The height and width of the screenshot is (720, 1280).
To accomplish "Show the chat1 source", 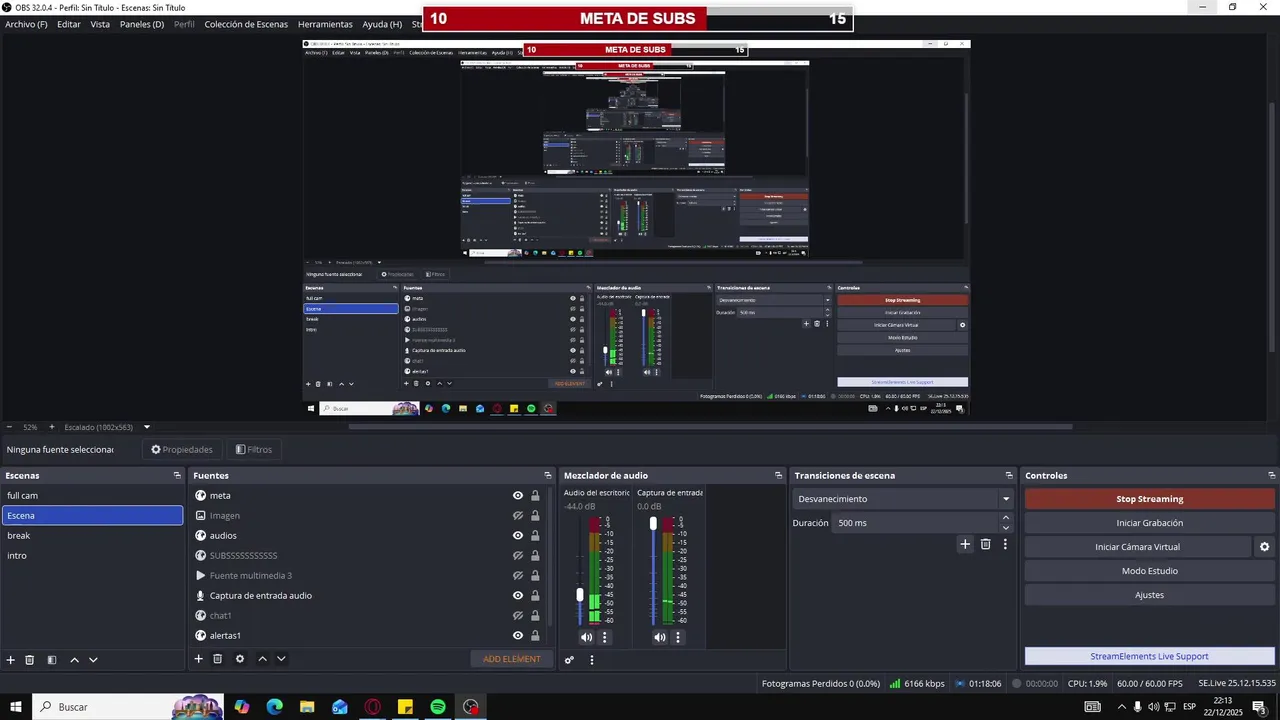I will click(x=518, y=615).
